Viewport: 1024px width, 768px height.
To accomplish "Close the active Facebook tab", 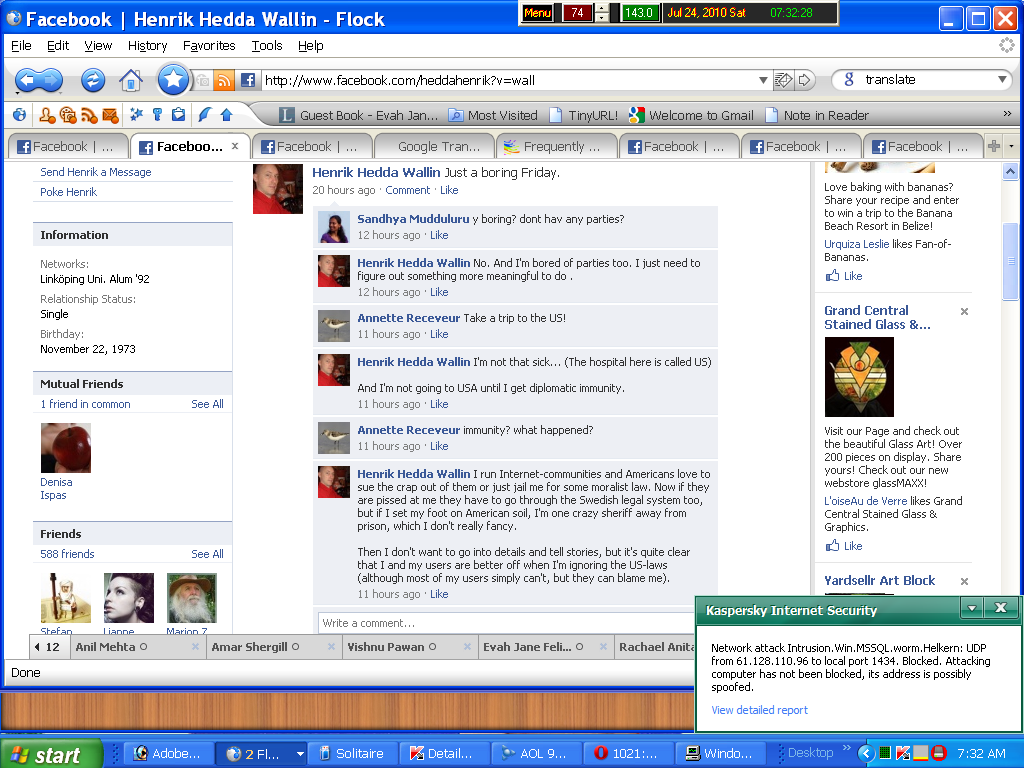I will pos(235,146).
